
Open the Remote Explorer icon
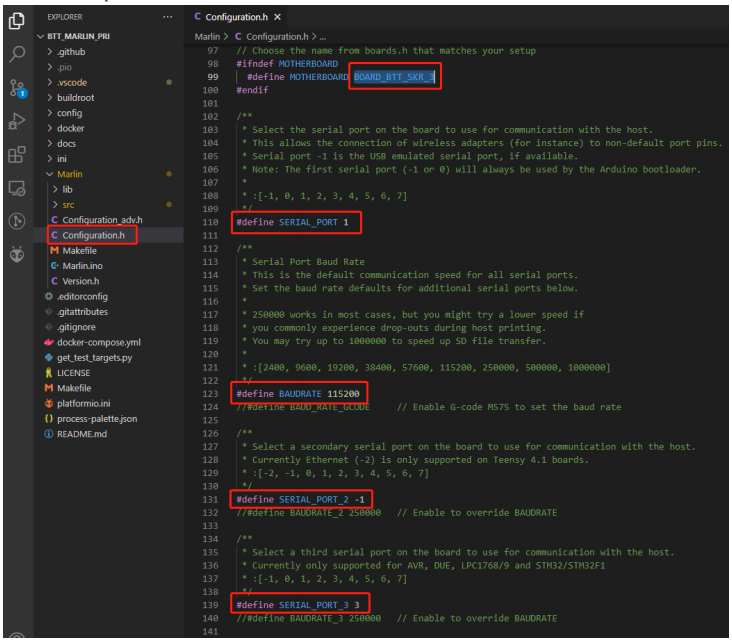(17, 188)
